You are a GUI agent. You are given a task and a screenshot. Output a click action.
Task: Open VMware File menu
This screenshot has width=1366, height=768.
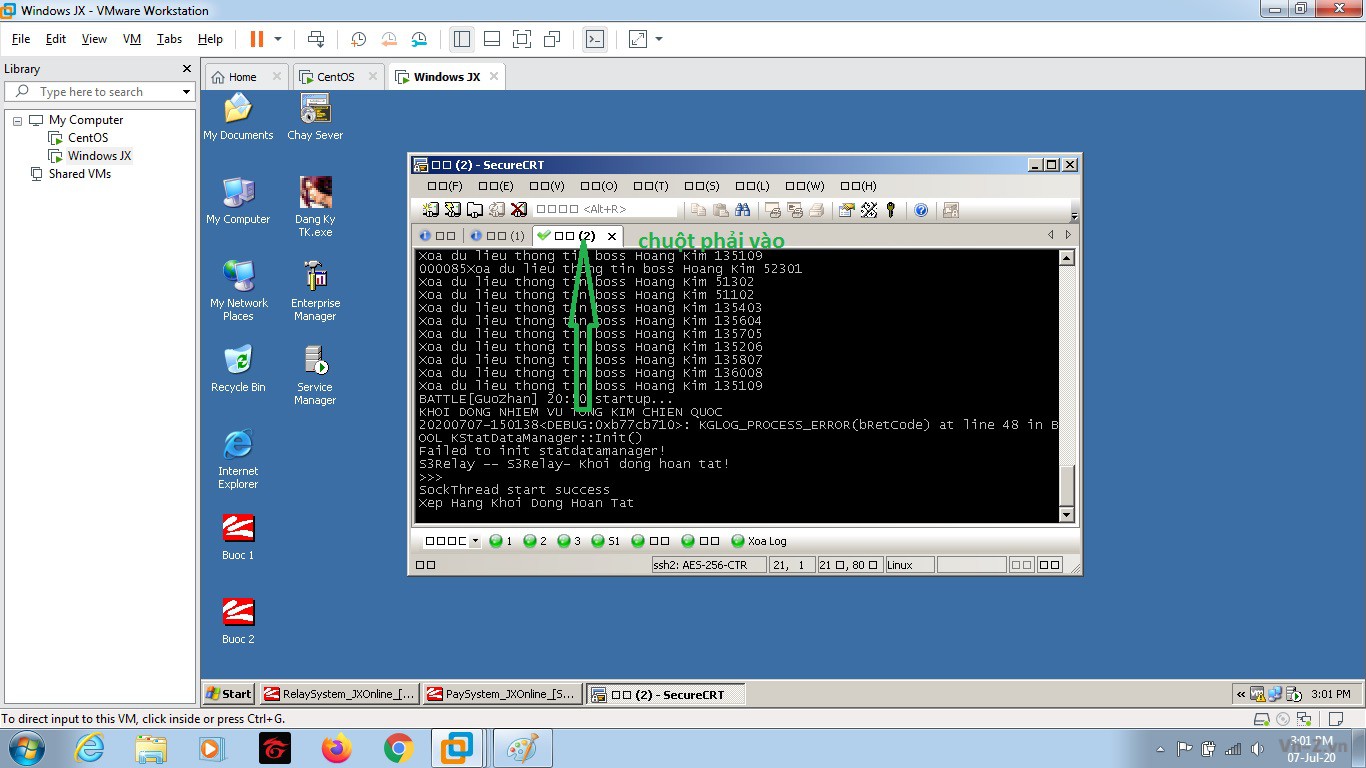[21, 39]
